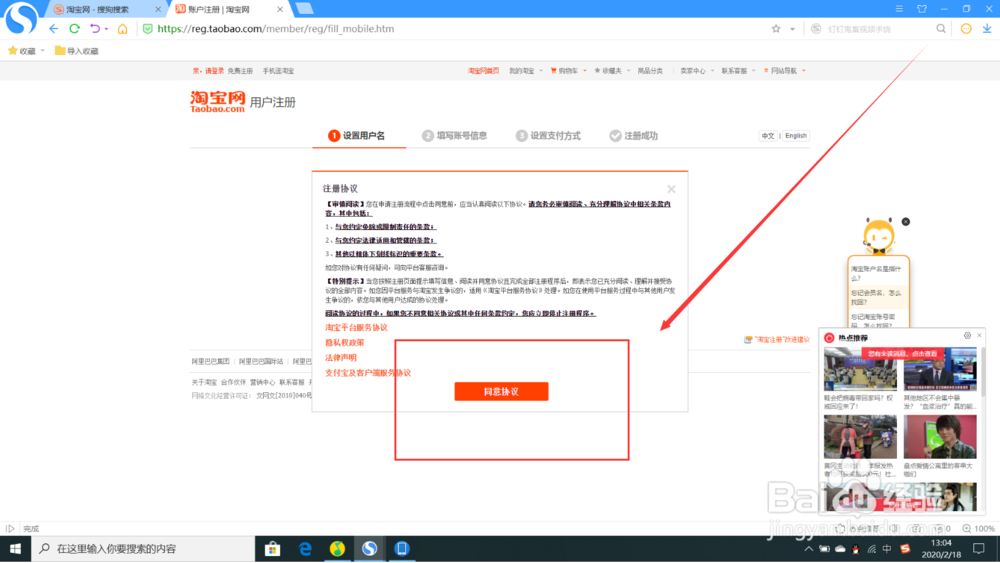Expand the 网站导航 menu
Viewport: 1000px width, 563px height.
tap(784, 71)
